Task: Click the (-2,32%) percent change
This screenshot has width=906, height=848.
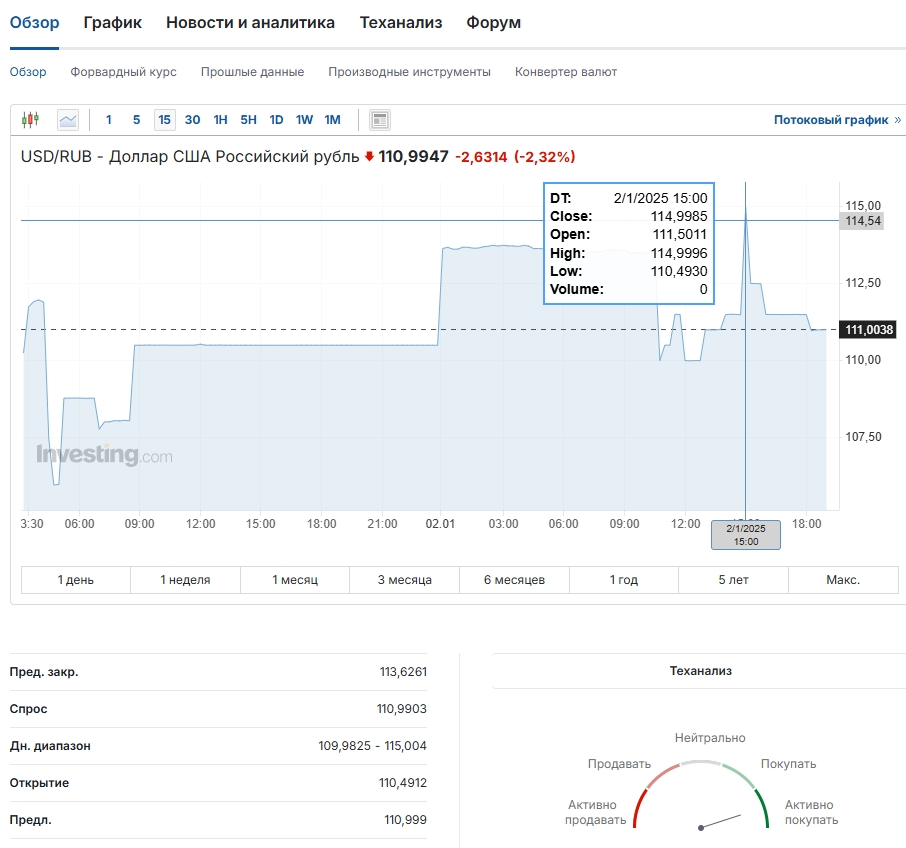Action: tap(545, 157)
